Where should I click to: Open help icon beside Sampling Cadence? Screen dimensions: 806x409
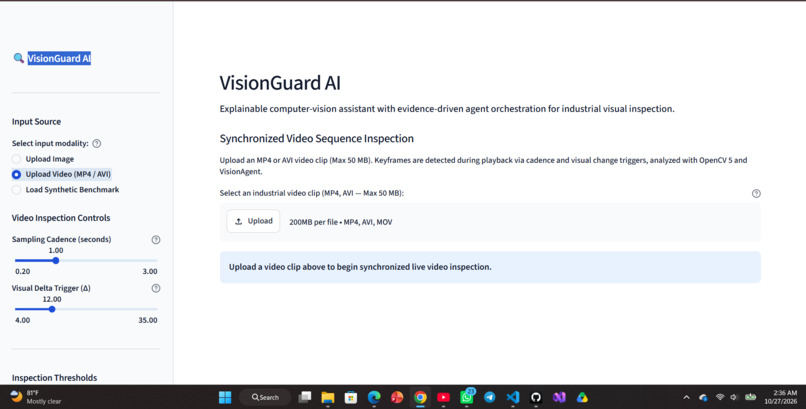(156, 239)
